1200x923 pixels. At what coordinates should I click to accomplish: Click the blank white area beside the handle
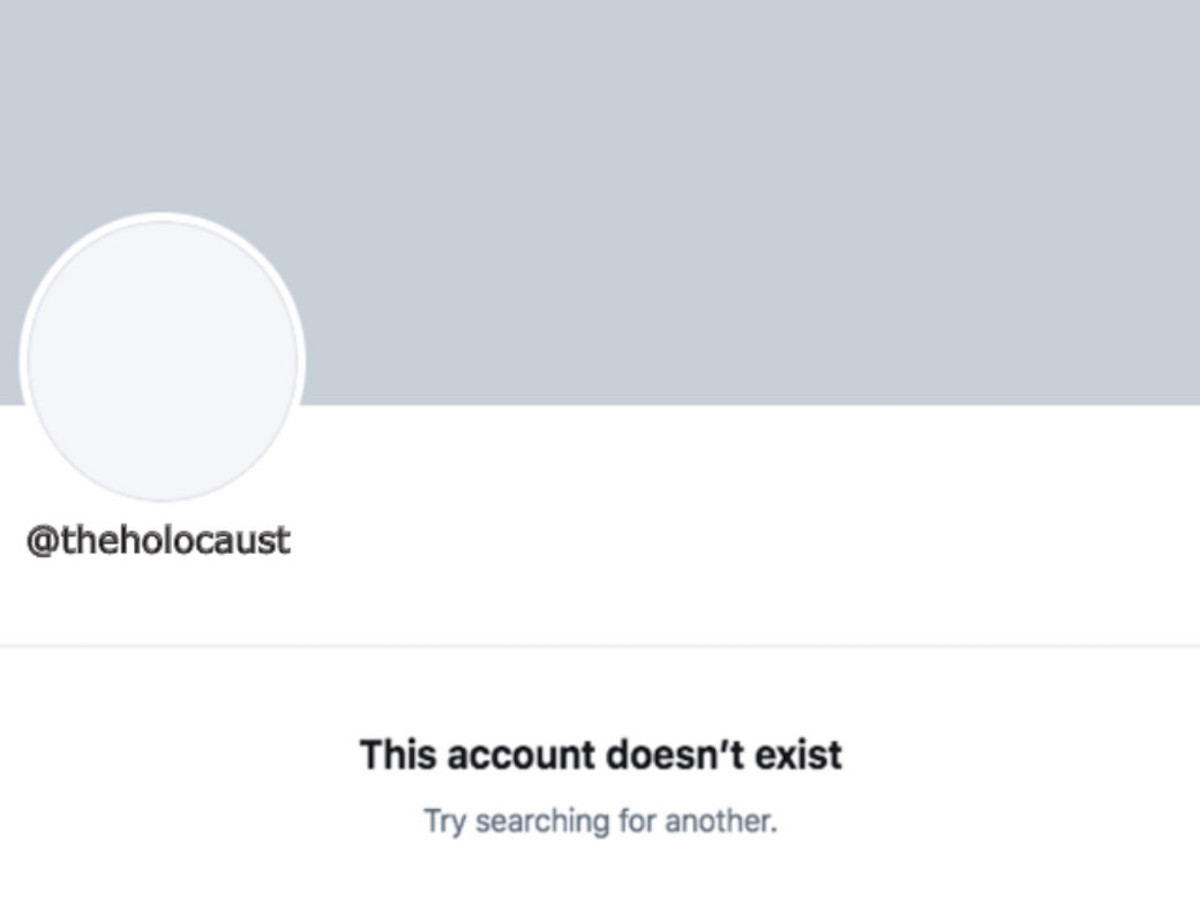coord(700,541)
